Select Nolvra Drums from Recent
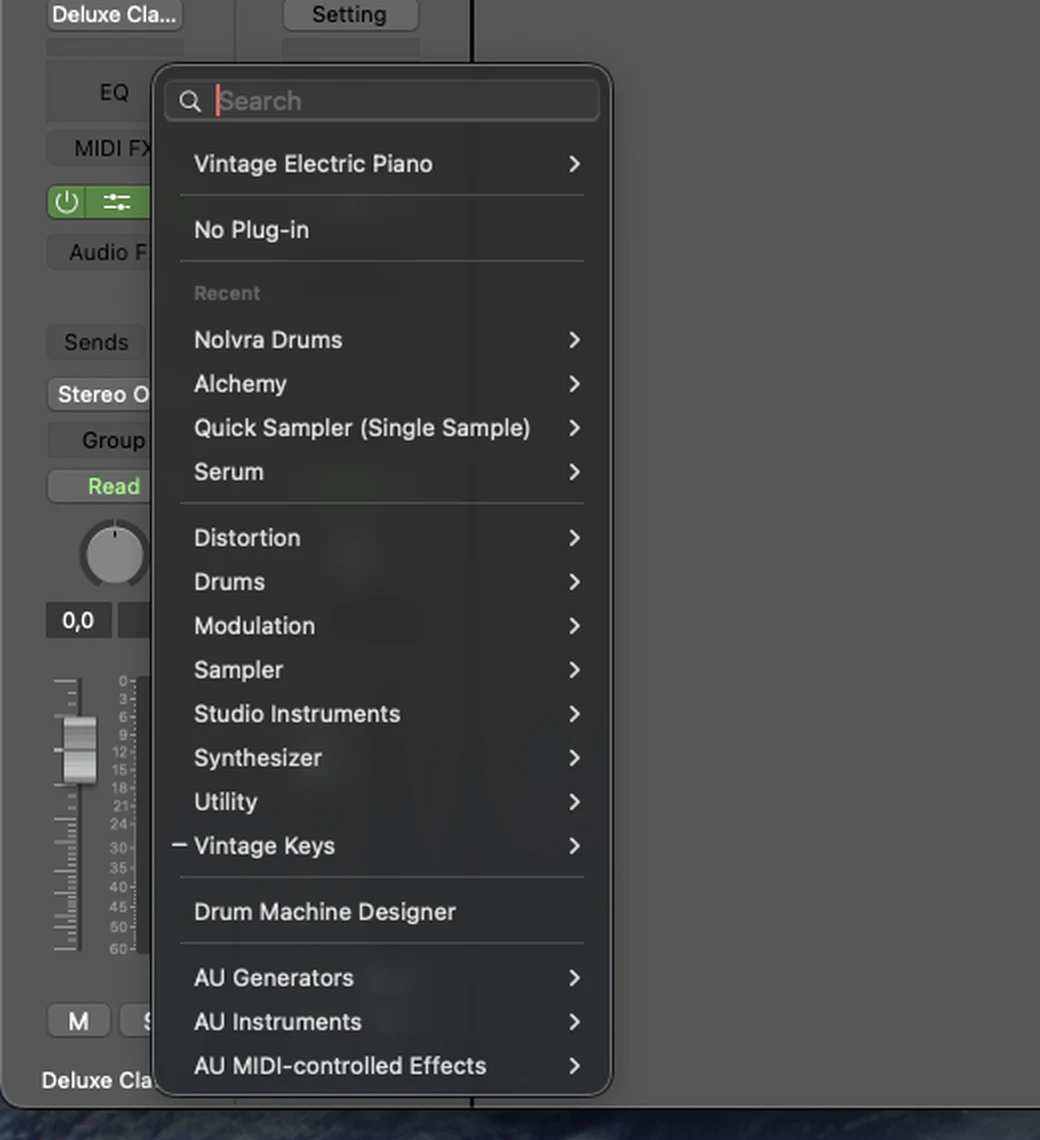The height and width of the screenshot is (1140, 1040). tap(382, 340)
